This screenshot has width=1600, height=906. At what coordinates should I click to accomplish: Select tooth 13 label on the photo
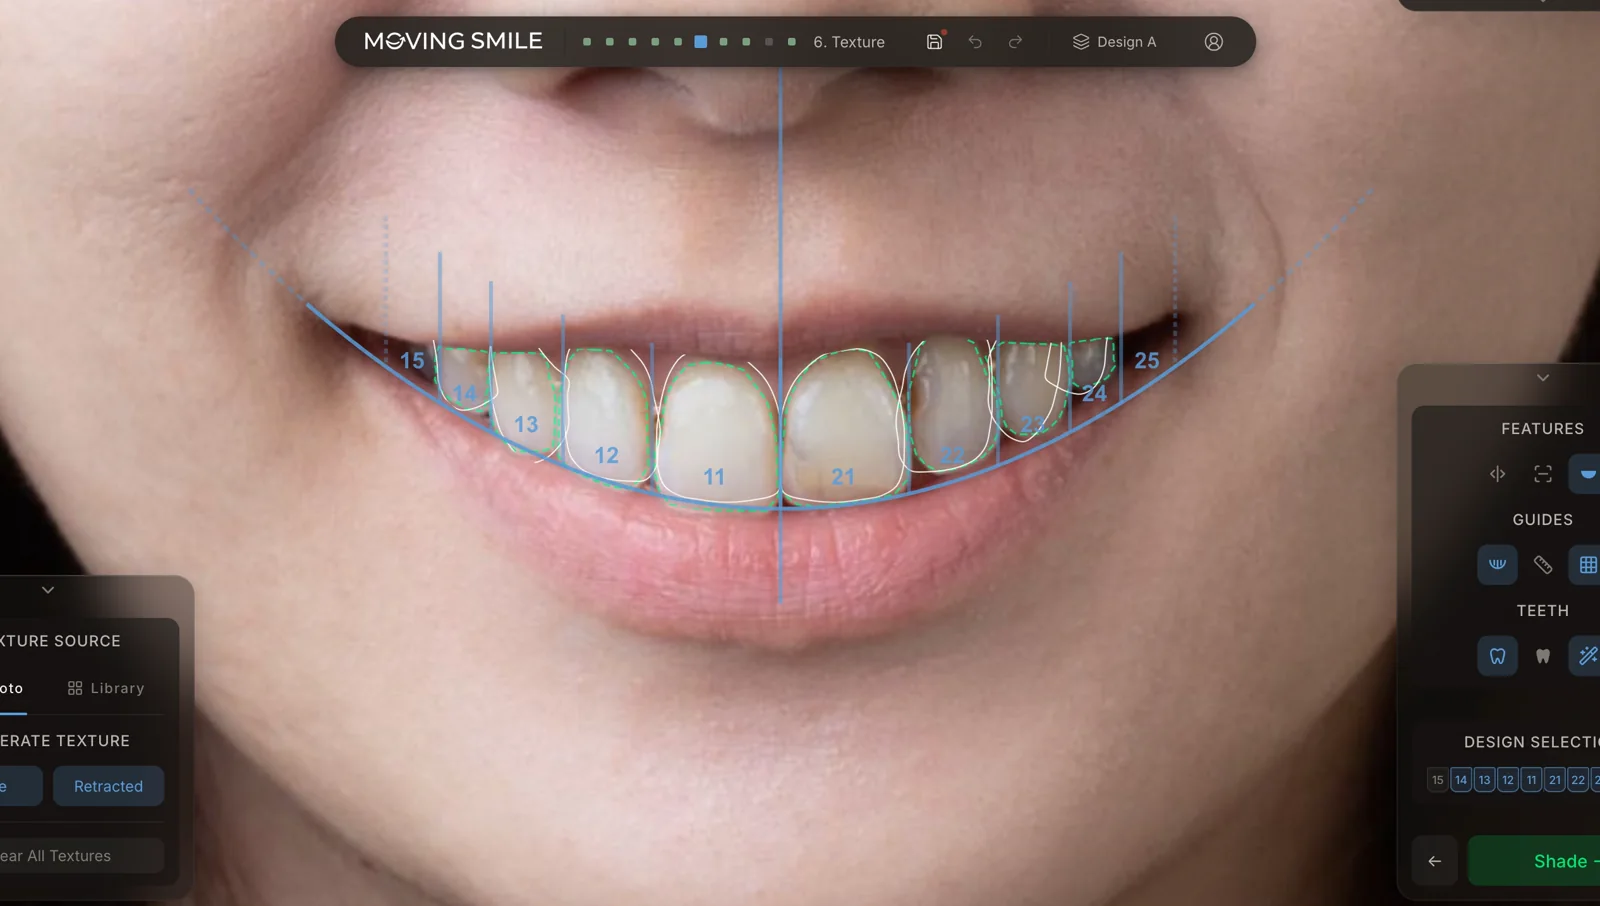point(526,424)
